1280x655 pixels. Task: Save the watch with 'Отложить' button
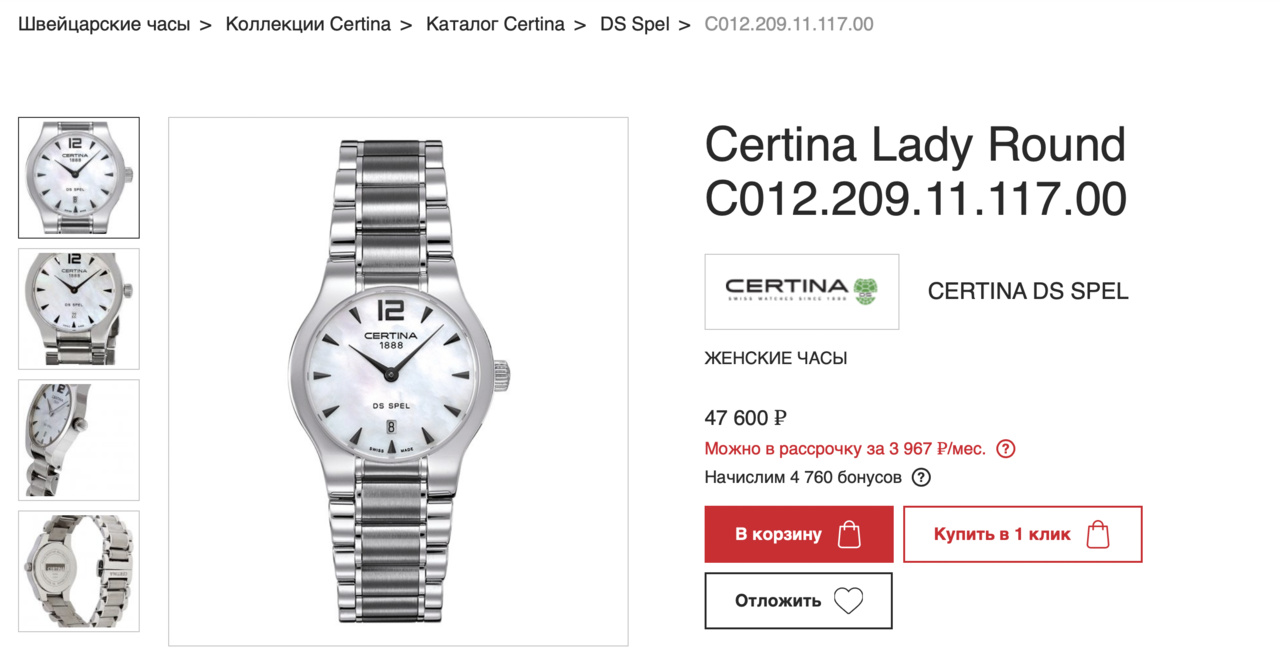click(x=780, y=601)
